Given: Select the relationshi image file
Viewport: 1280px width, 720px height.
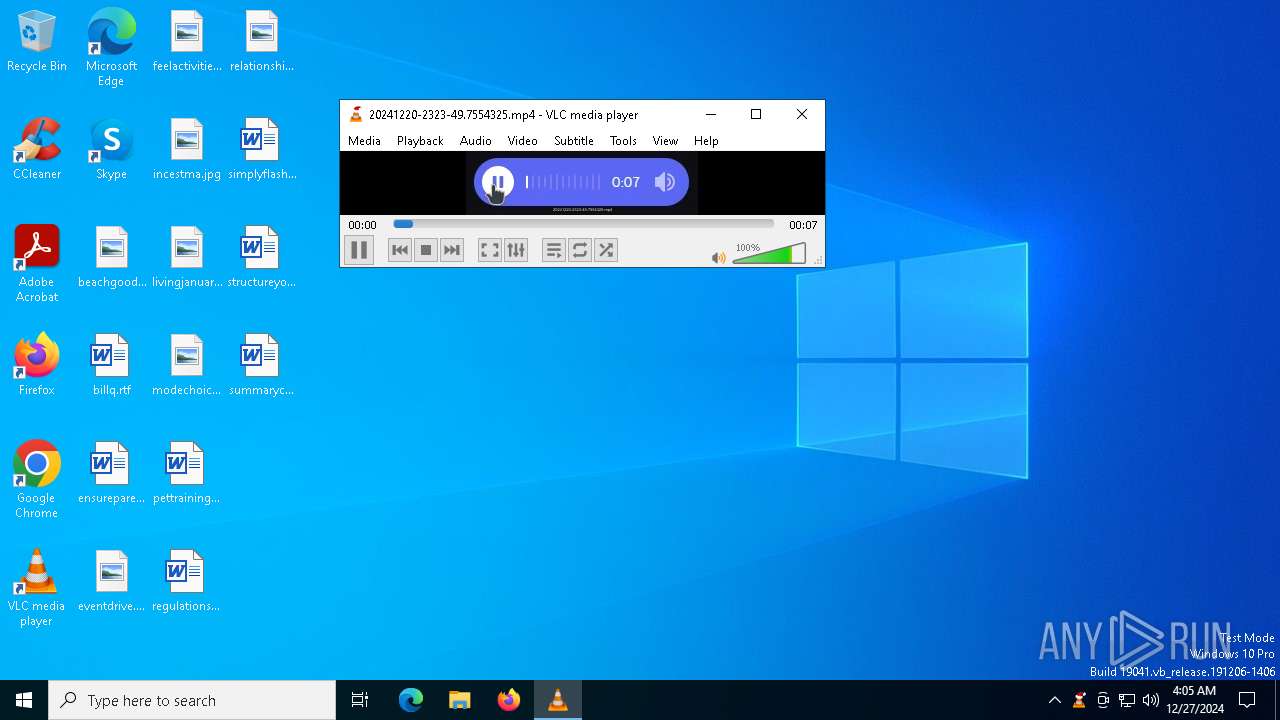Looking at the screenshot, I should tap(261, 41).
